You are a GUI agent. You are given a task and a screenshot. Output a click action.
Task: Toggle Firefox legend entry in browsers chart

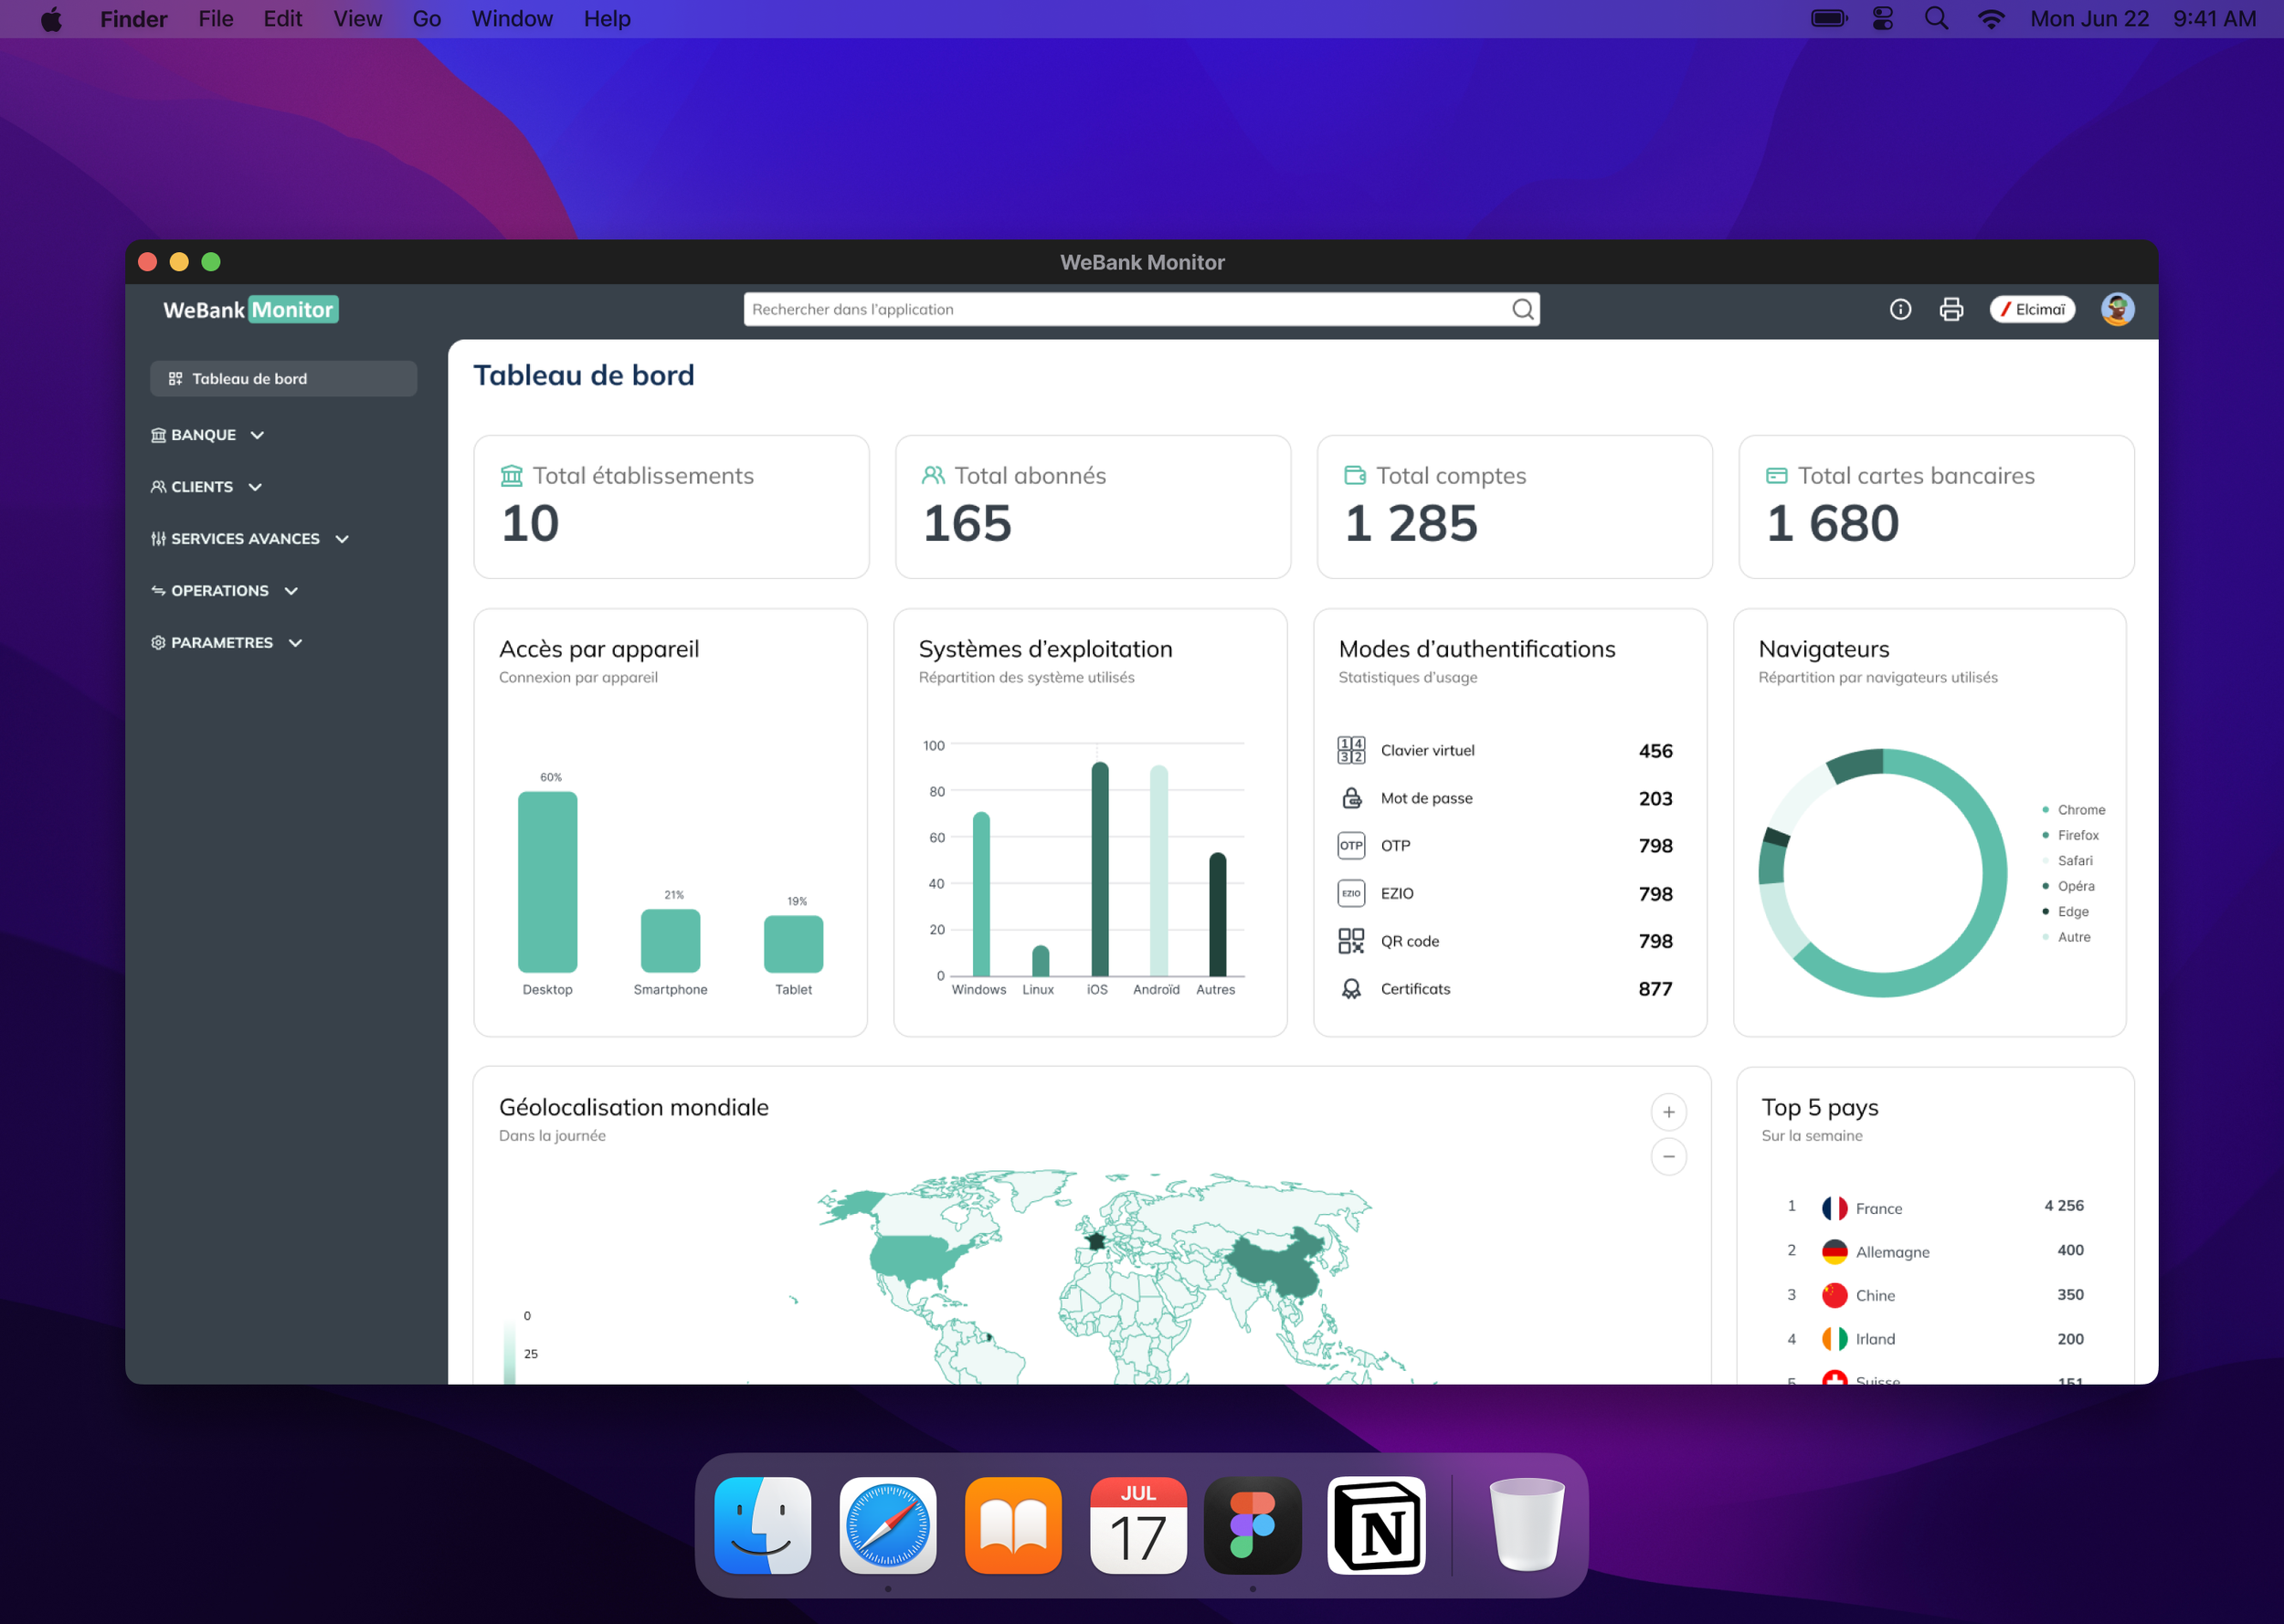[x=2077, y=835]
